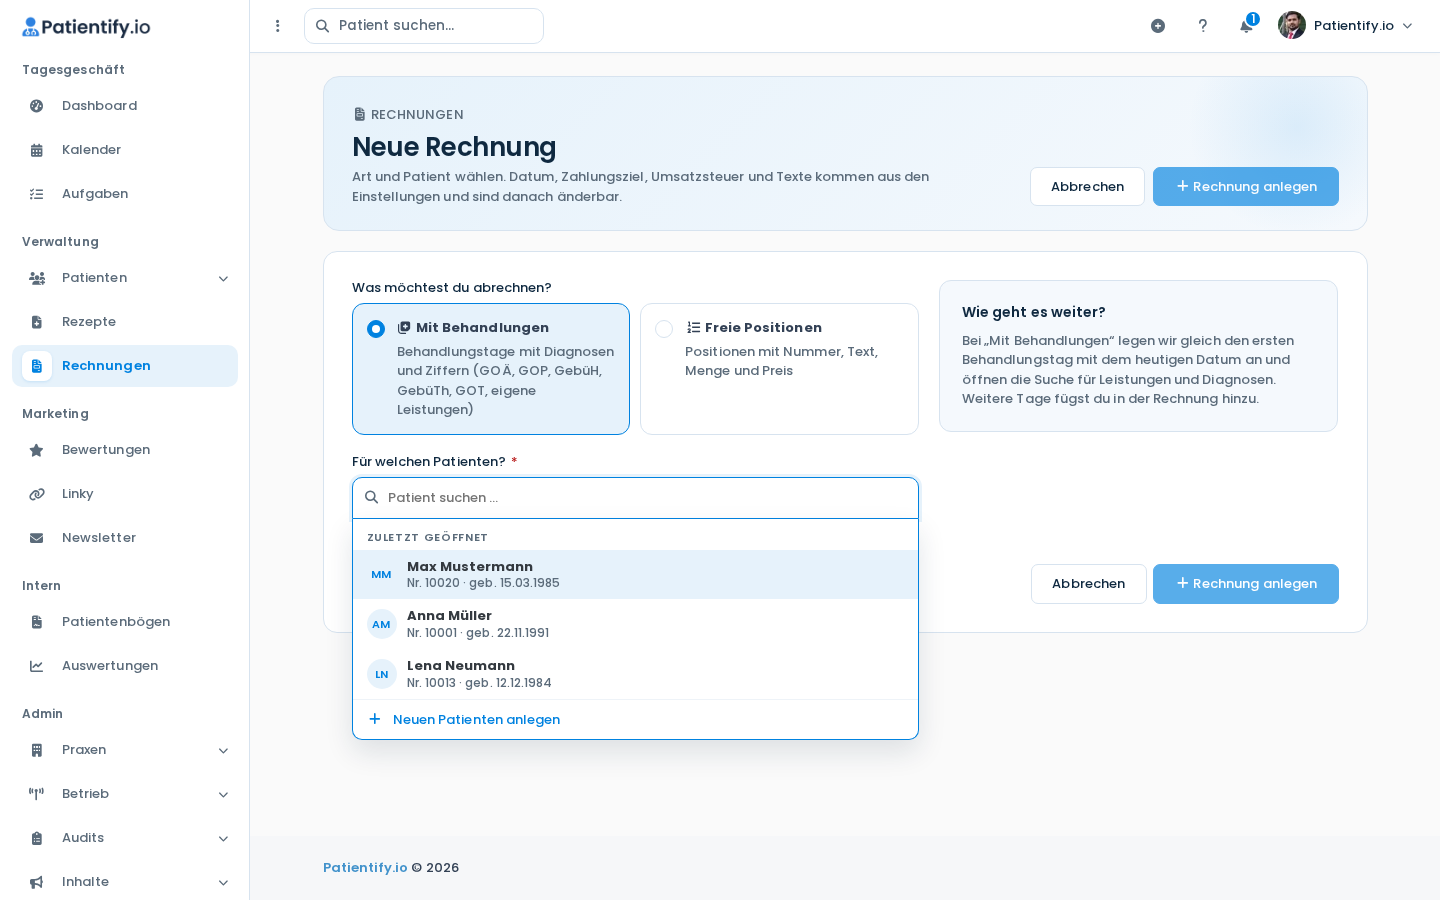1440x900 pixels.
Task: Select the Rechnungen invoice icon
Action: [37, 366]
